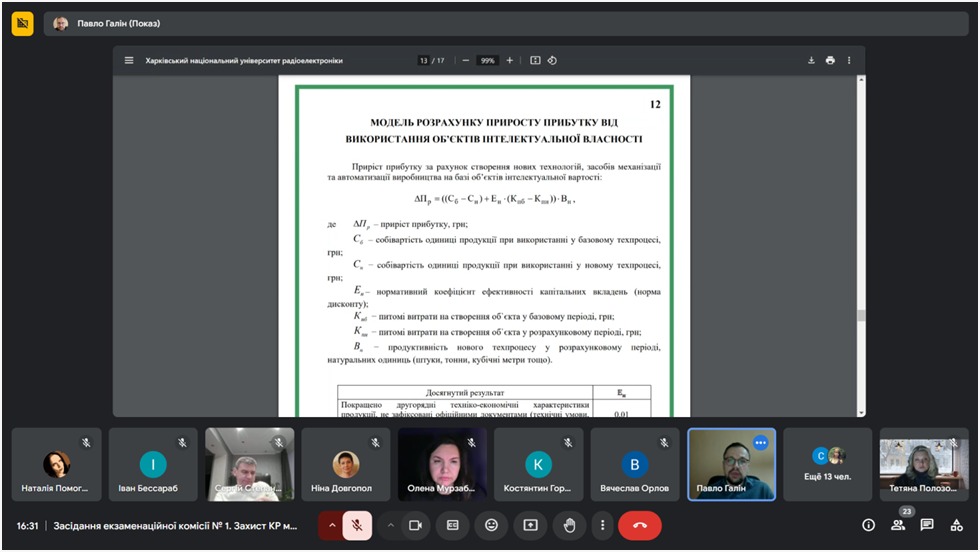This screenshot has width=980, height=552.
Task: Open more options three-dot menu in call bar
Action: point(602,525)
